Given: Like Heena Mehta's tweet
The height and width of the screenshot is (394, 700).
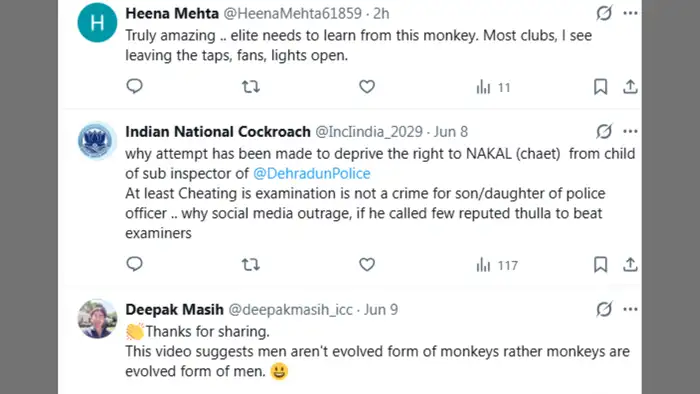Looking at the screenshot, I should [x=367, y=87].
